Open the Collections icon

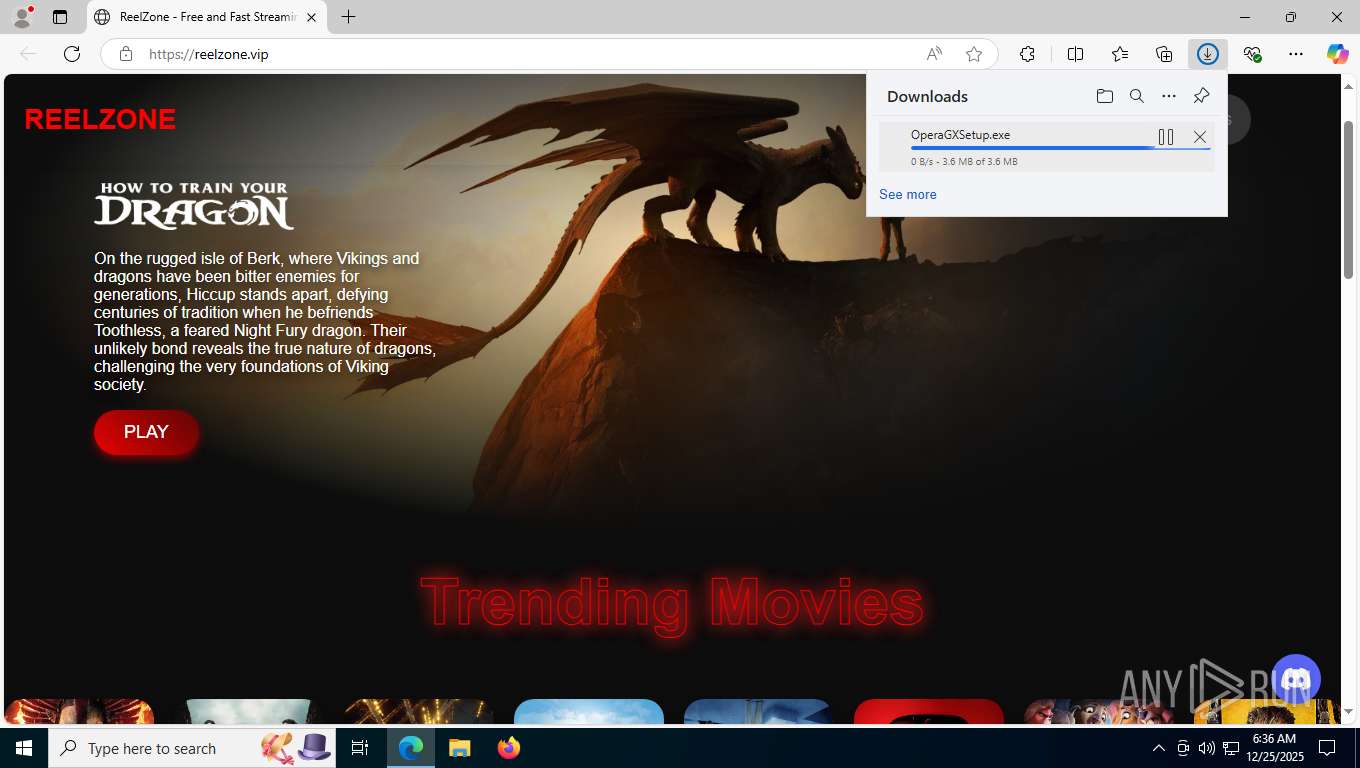click(1164, 54)
